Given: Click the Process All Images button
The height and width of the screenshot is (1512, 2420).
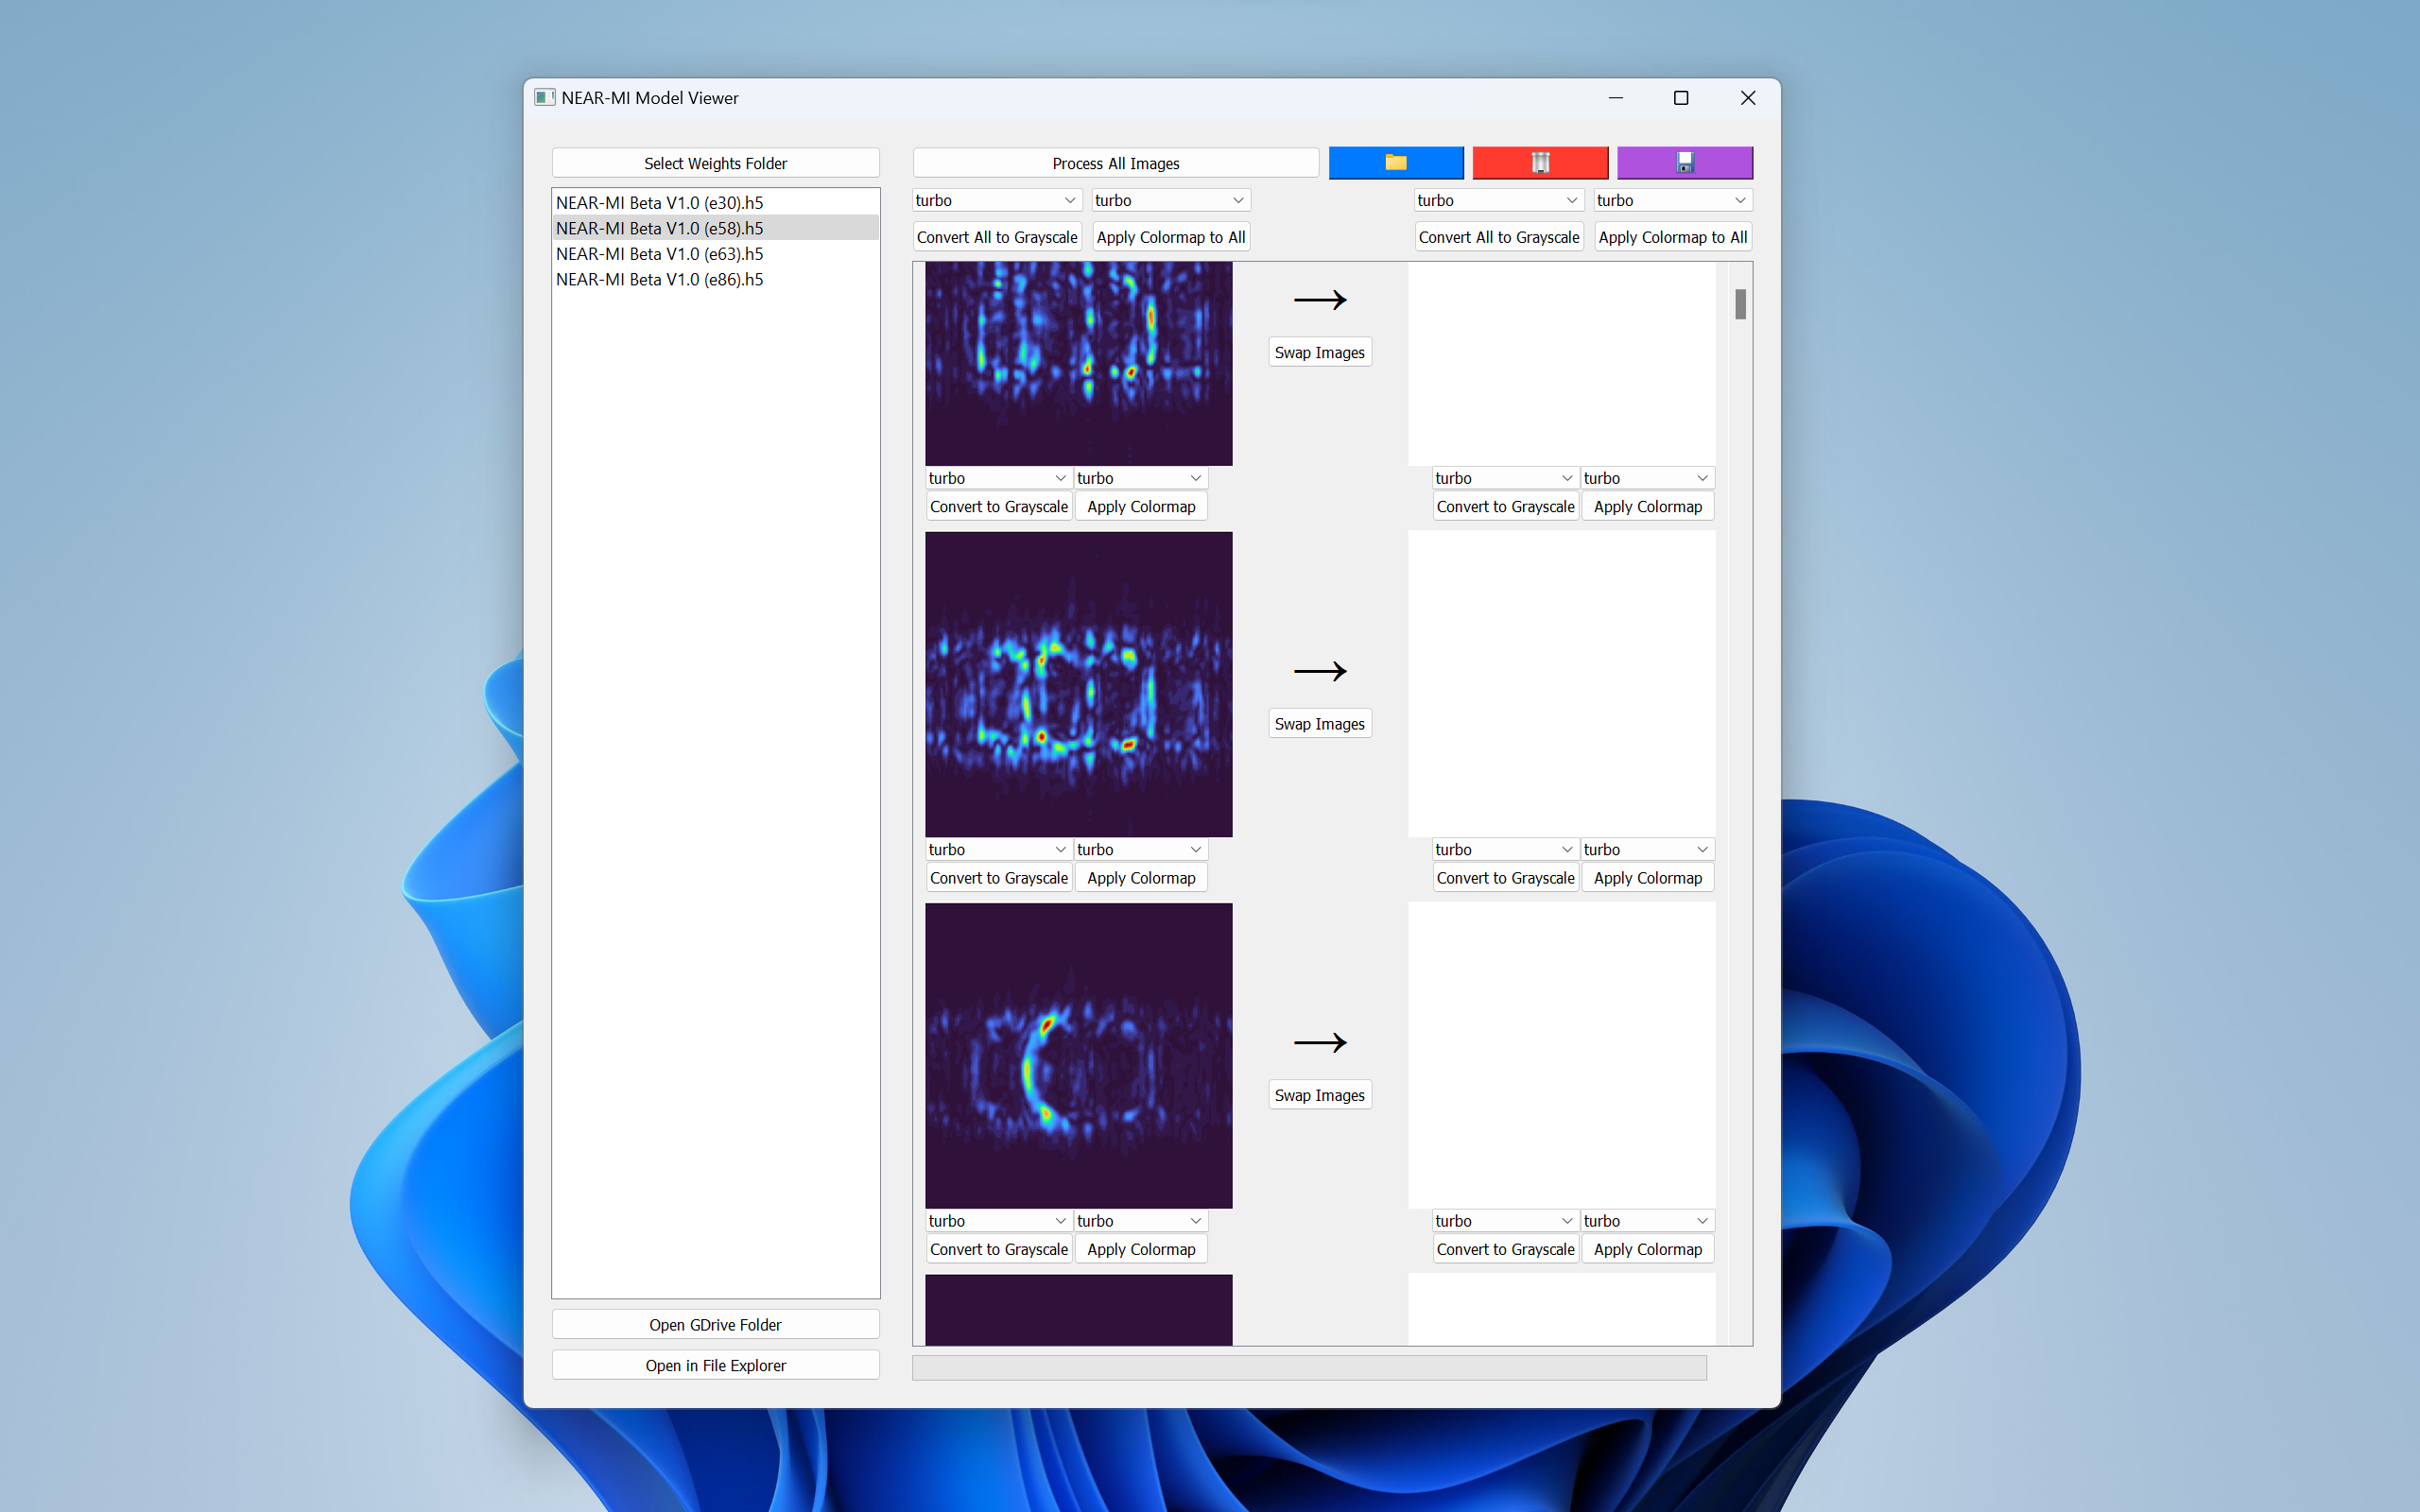Looking at the screenshot, I should [1115, 162].
